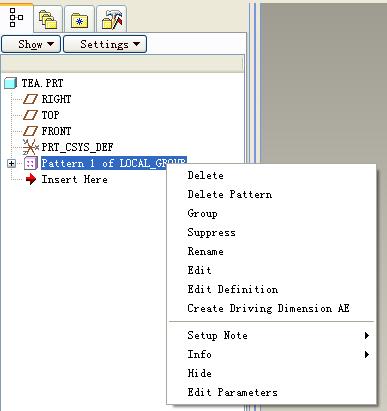The width and height of the screenshot is (387, 411).
Task: Select the RIGHT datum plane
Action: click(56, 99)
